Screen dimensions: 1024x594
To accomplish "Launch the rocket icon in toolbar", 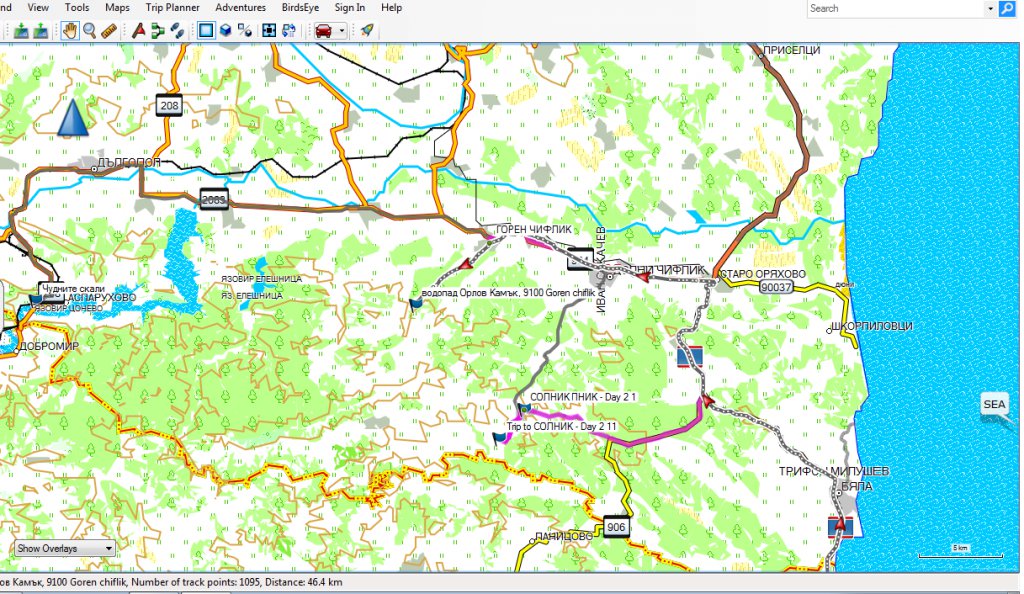I will pyautogui.click(x=367, y=30).
